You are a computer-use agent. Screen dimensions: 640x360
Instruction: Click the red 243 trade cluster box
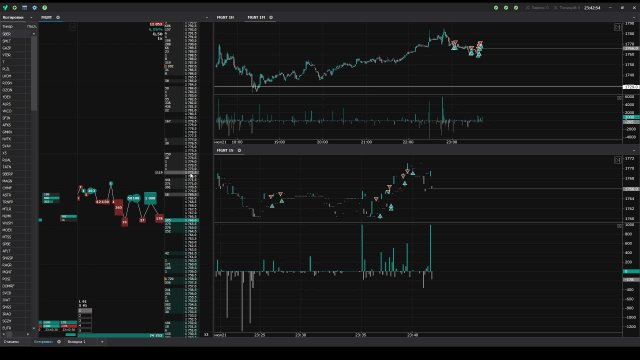pyautogui.click(x=118, y=207)
